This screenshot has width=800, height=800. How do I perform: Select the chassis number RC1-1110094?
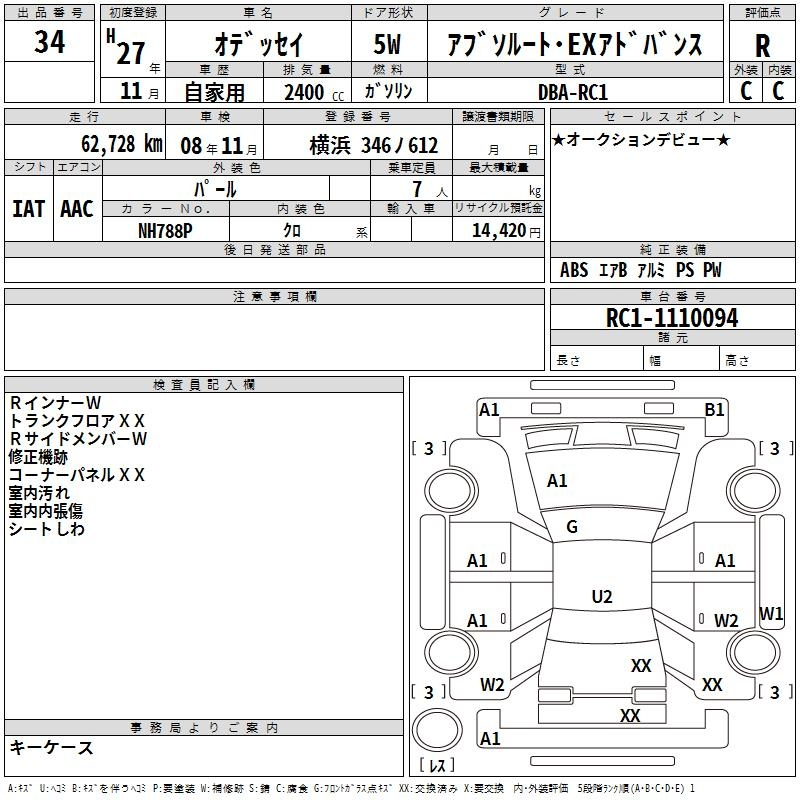pos(672,318)
